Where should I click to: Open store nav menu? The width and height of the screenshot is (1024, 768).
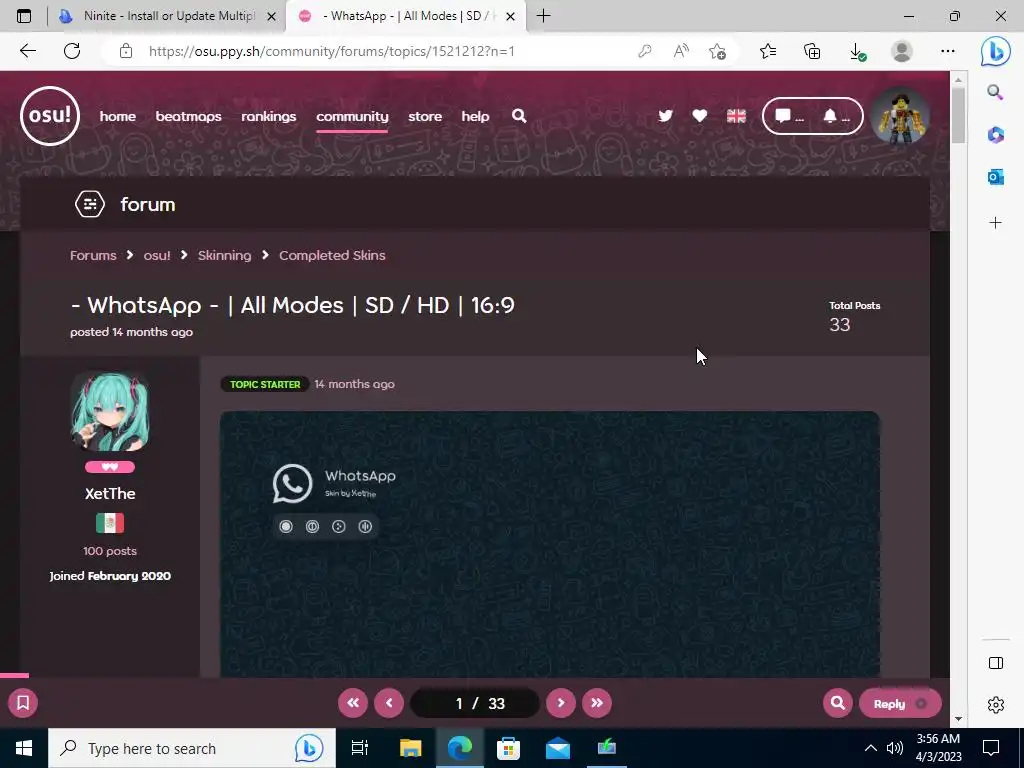coord(425,116)
